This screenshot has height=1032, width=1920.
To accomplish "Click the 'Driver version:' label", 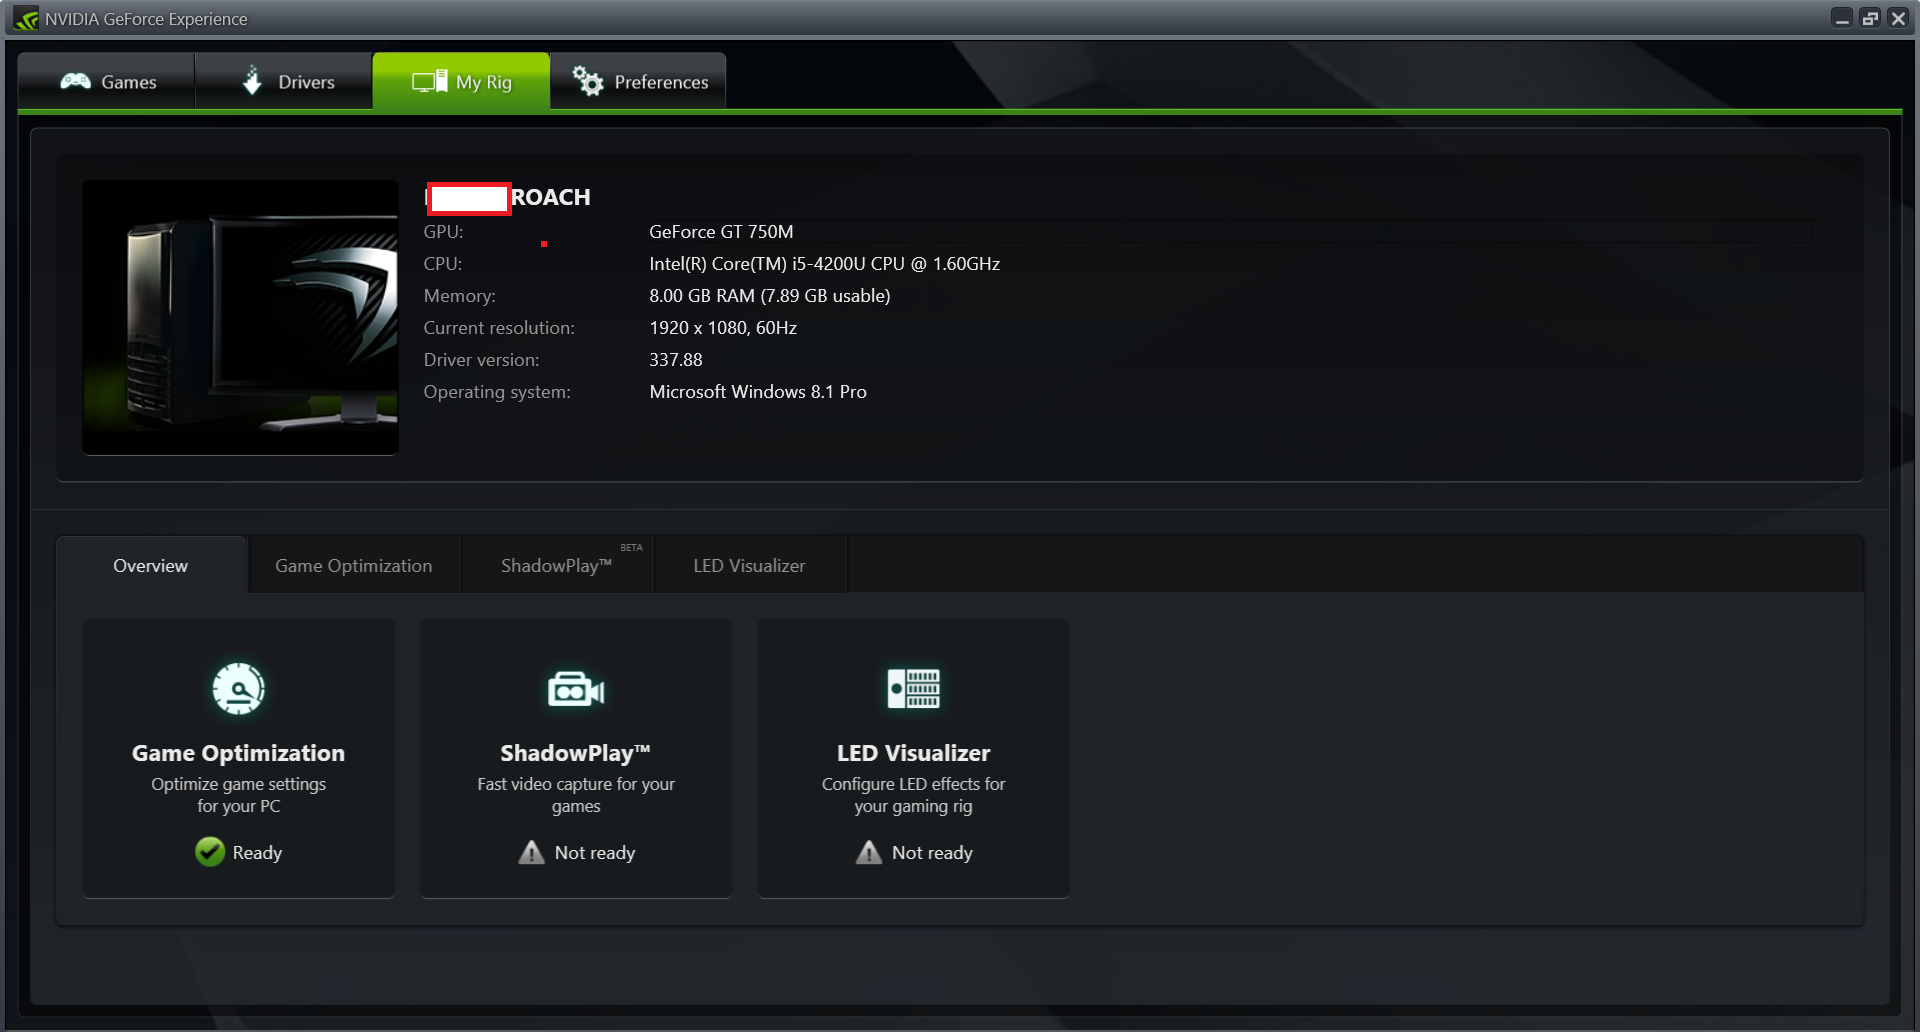I will tap(481, 360).
